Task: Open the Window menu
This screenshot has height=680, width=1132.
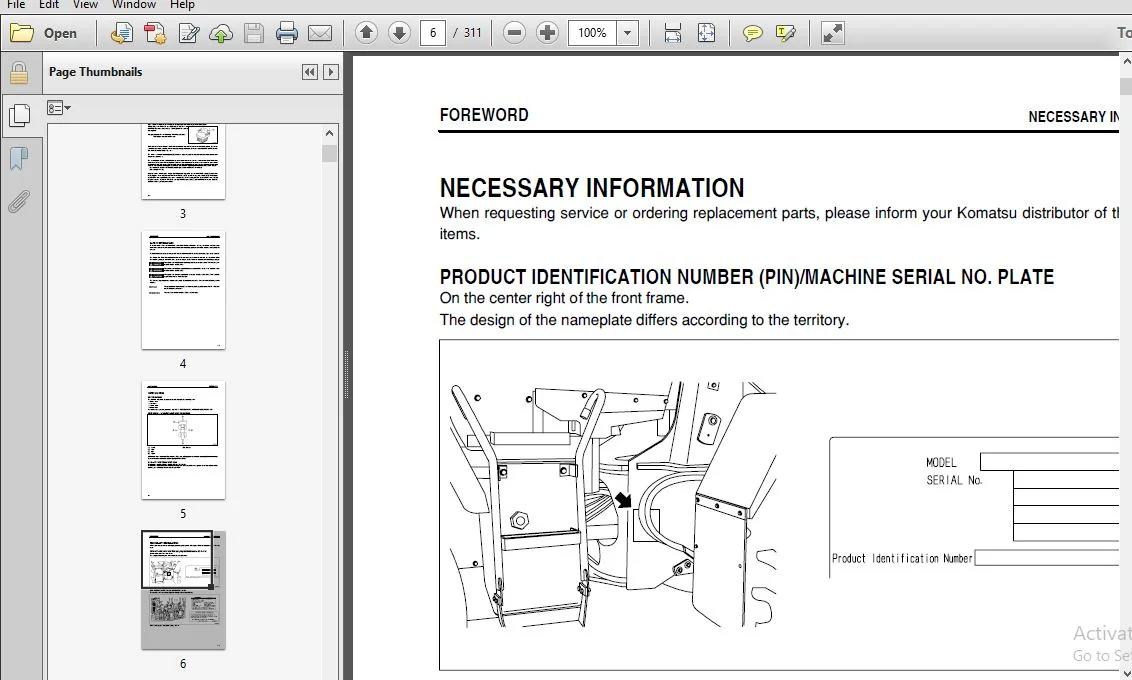Action: pyautogui.click(x=134, y=4)
